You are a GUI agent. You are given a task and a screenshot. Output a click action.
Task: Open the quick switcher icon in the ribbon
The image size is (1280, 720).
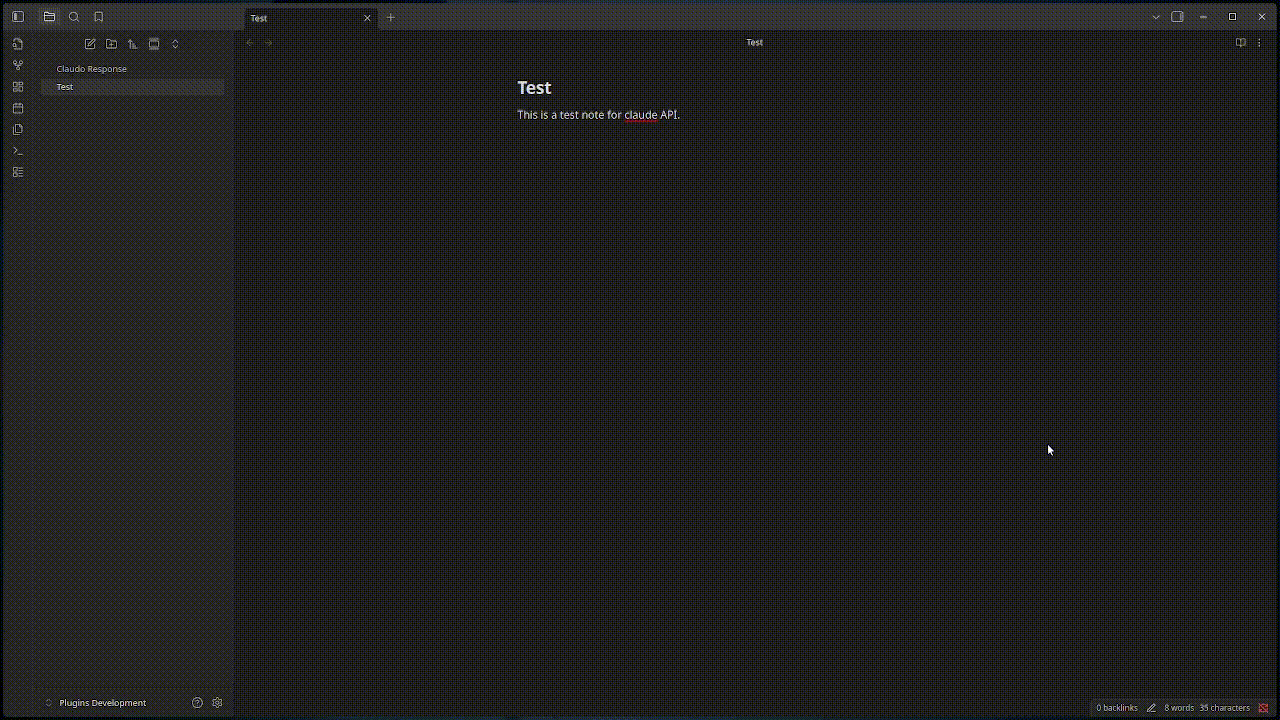18,44
